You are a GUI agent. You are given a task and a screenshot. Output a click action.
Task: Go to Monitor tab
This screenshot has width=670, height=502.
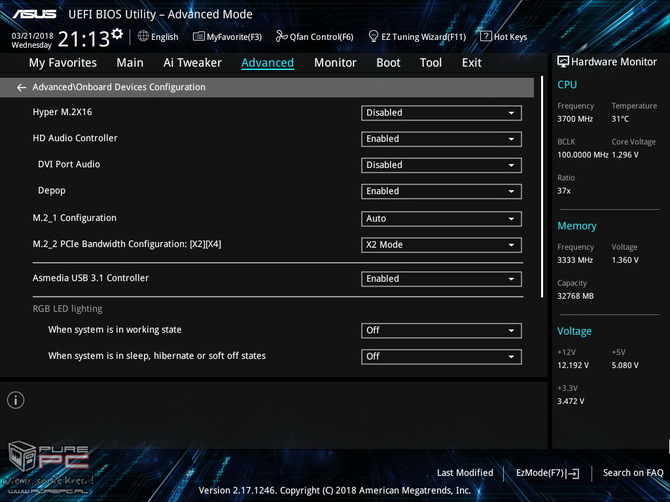(x=335, y=63)
